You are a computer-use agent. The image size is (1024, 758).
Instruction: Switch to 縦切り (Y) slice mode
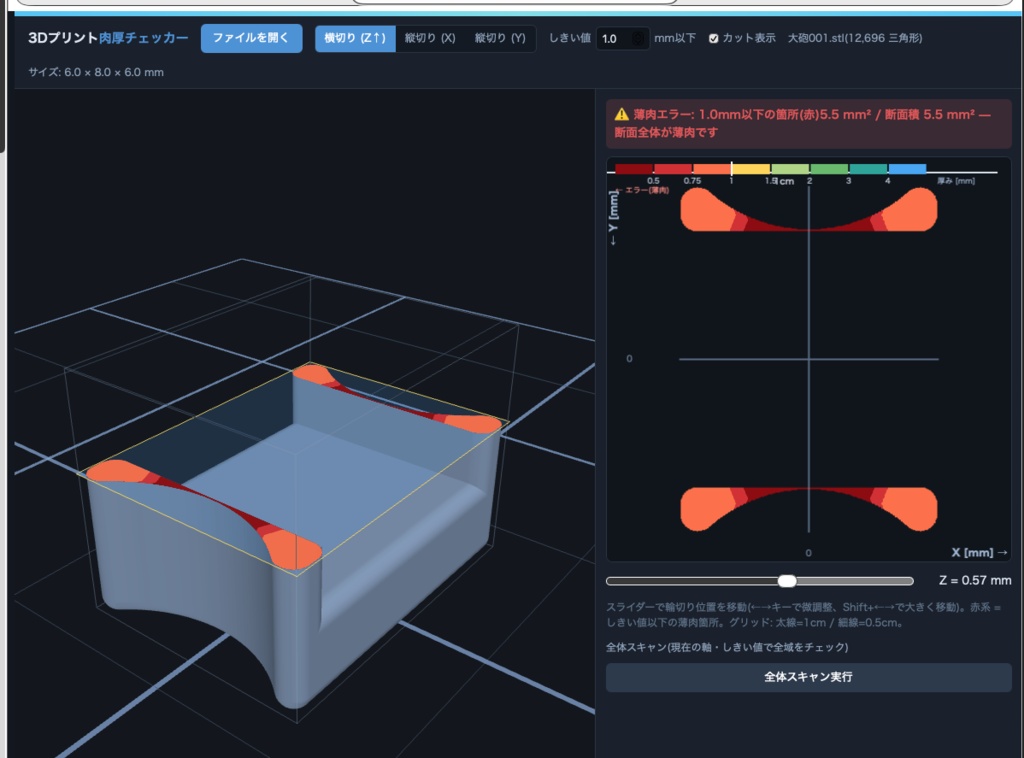click(x=500, y=39)
